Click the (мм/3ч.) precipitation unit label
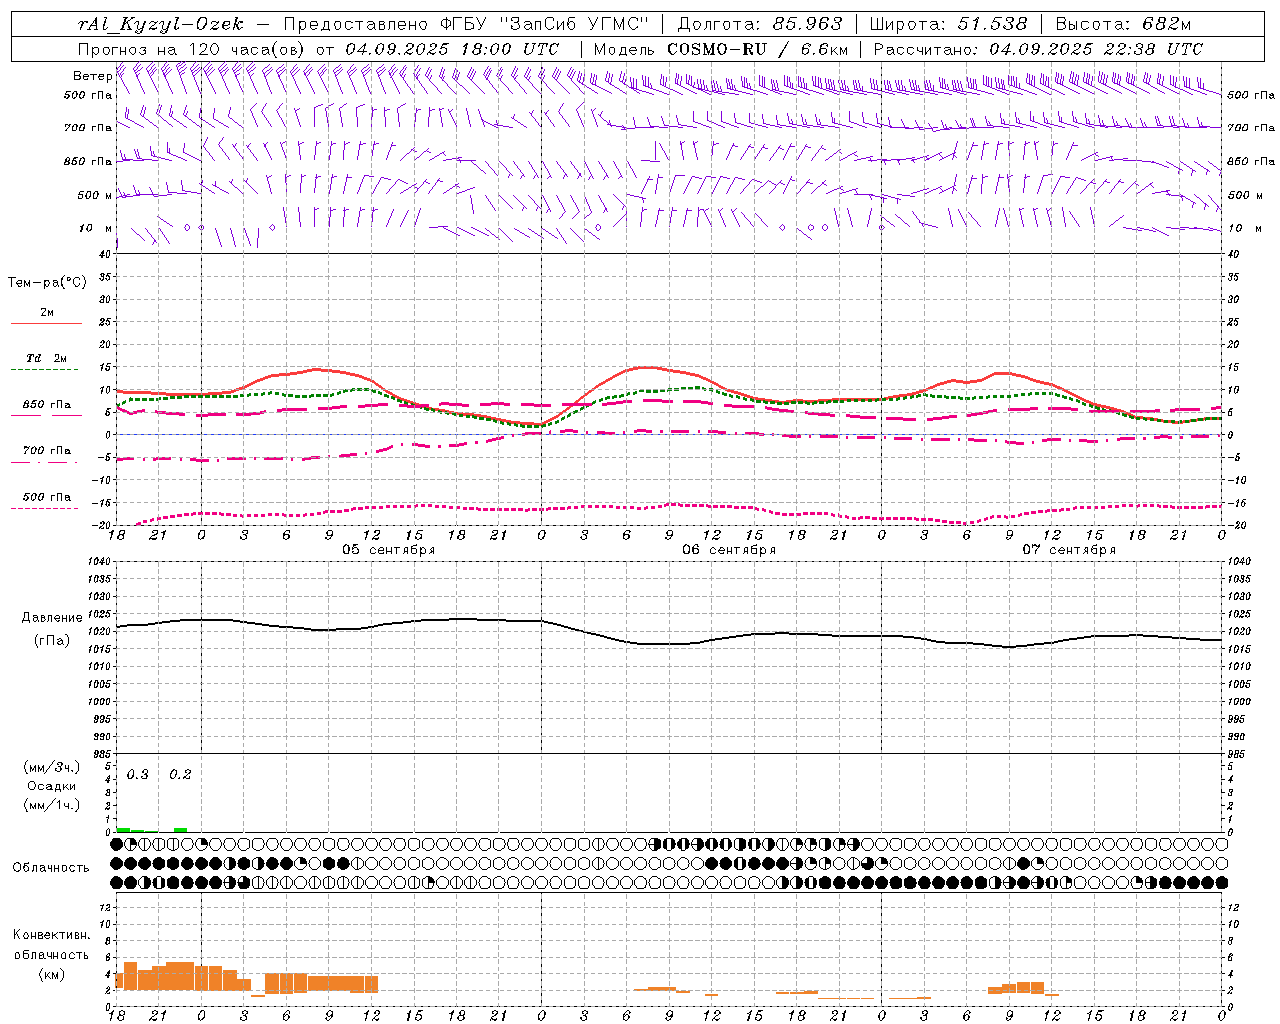This screenshot has height=1024, width=1280. (x=52, y=767)
